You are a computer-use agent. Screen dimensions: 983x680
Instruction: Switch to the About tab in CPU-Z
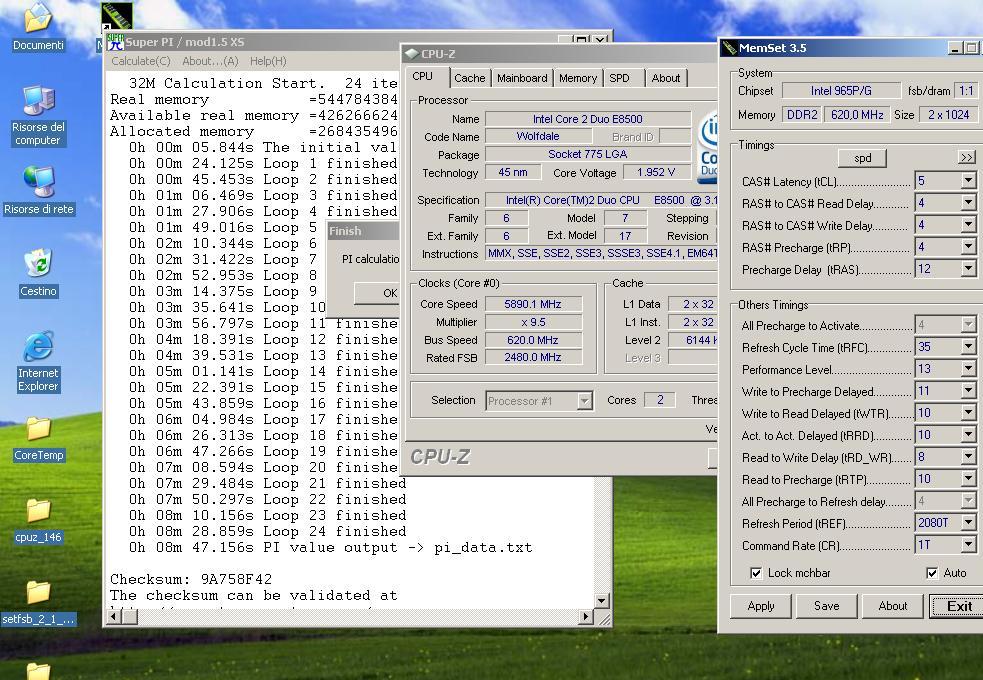(665, 78)
